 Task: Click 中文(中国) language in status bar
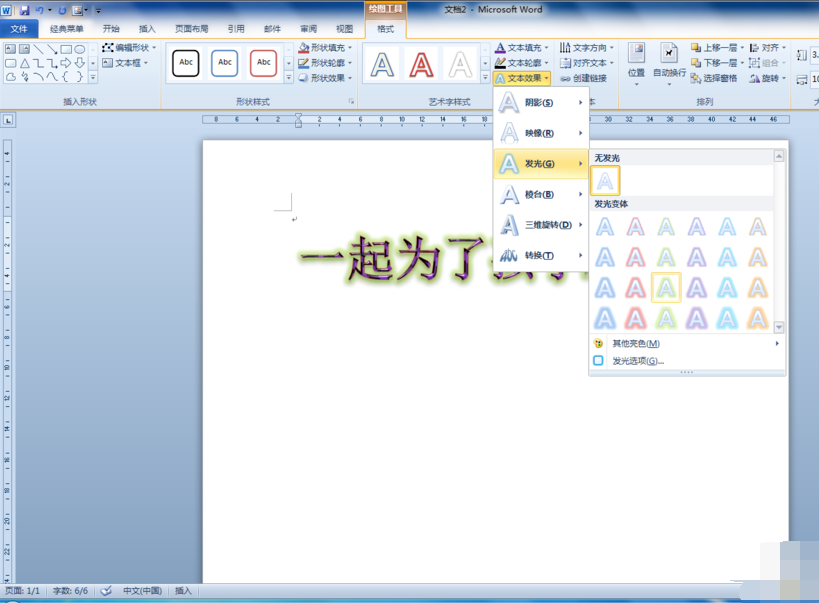pyautogui.click(x=142, y=591)
